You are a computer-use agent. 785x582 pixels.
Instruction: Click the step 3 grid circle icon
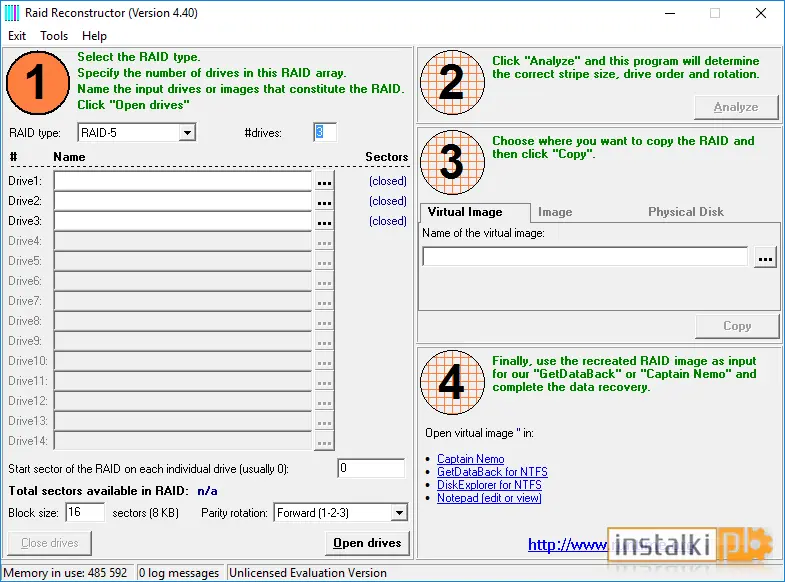(452, 162)
